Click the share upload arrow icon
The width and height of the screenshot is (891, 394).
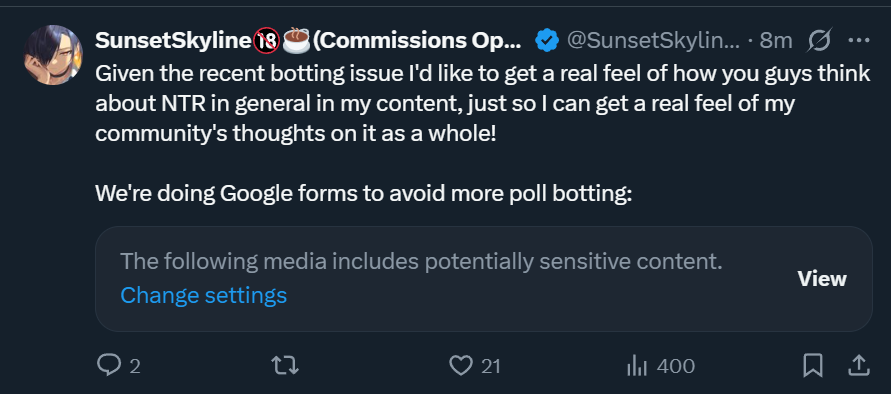pos(859,366)
